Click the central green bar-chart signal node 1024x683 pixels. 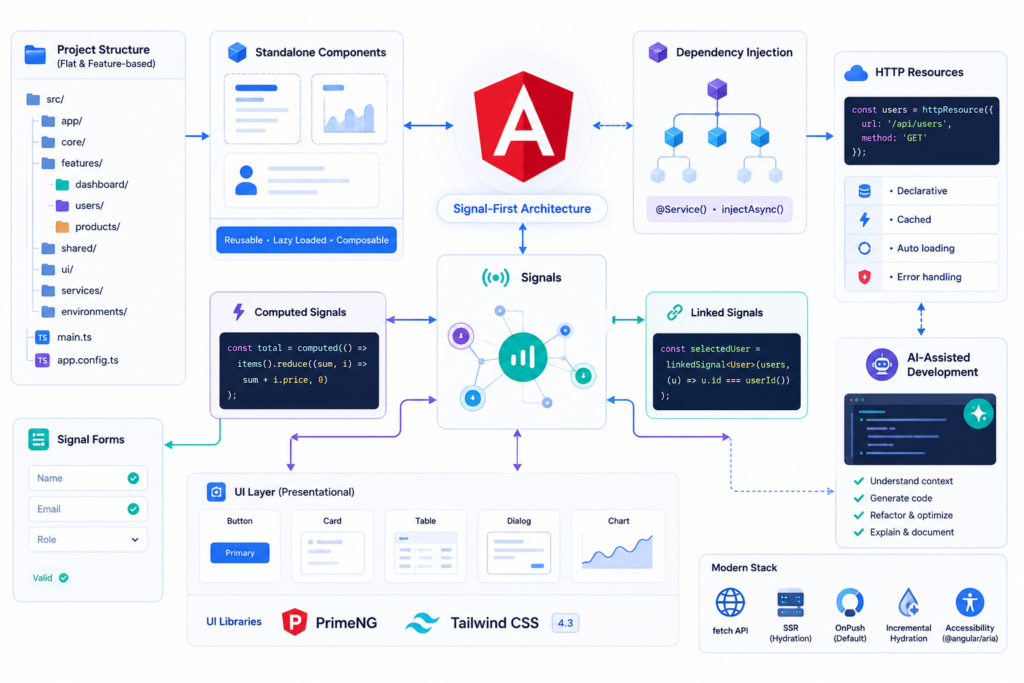[522, 357]
